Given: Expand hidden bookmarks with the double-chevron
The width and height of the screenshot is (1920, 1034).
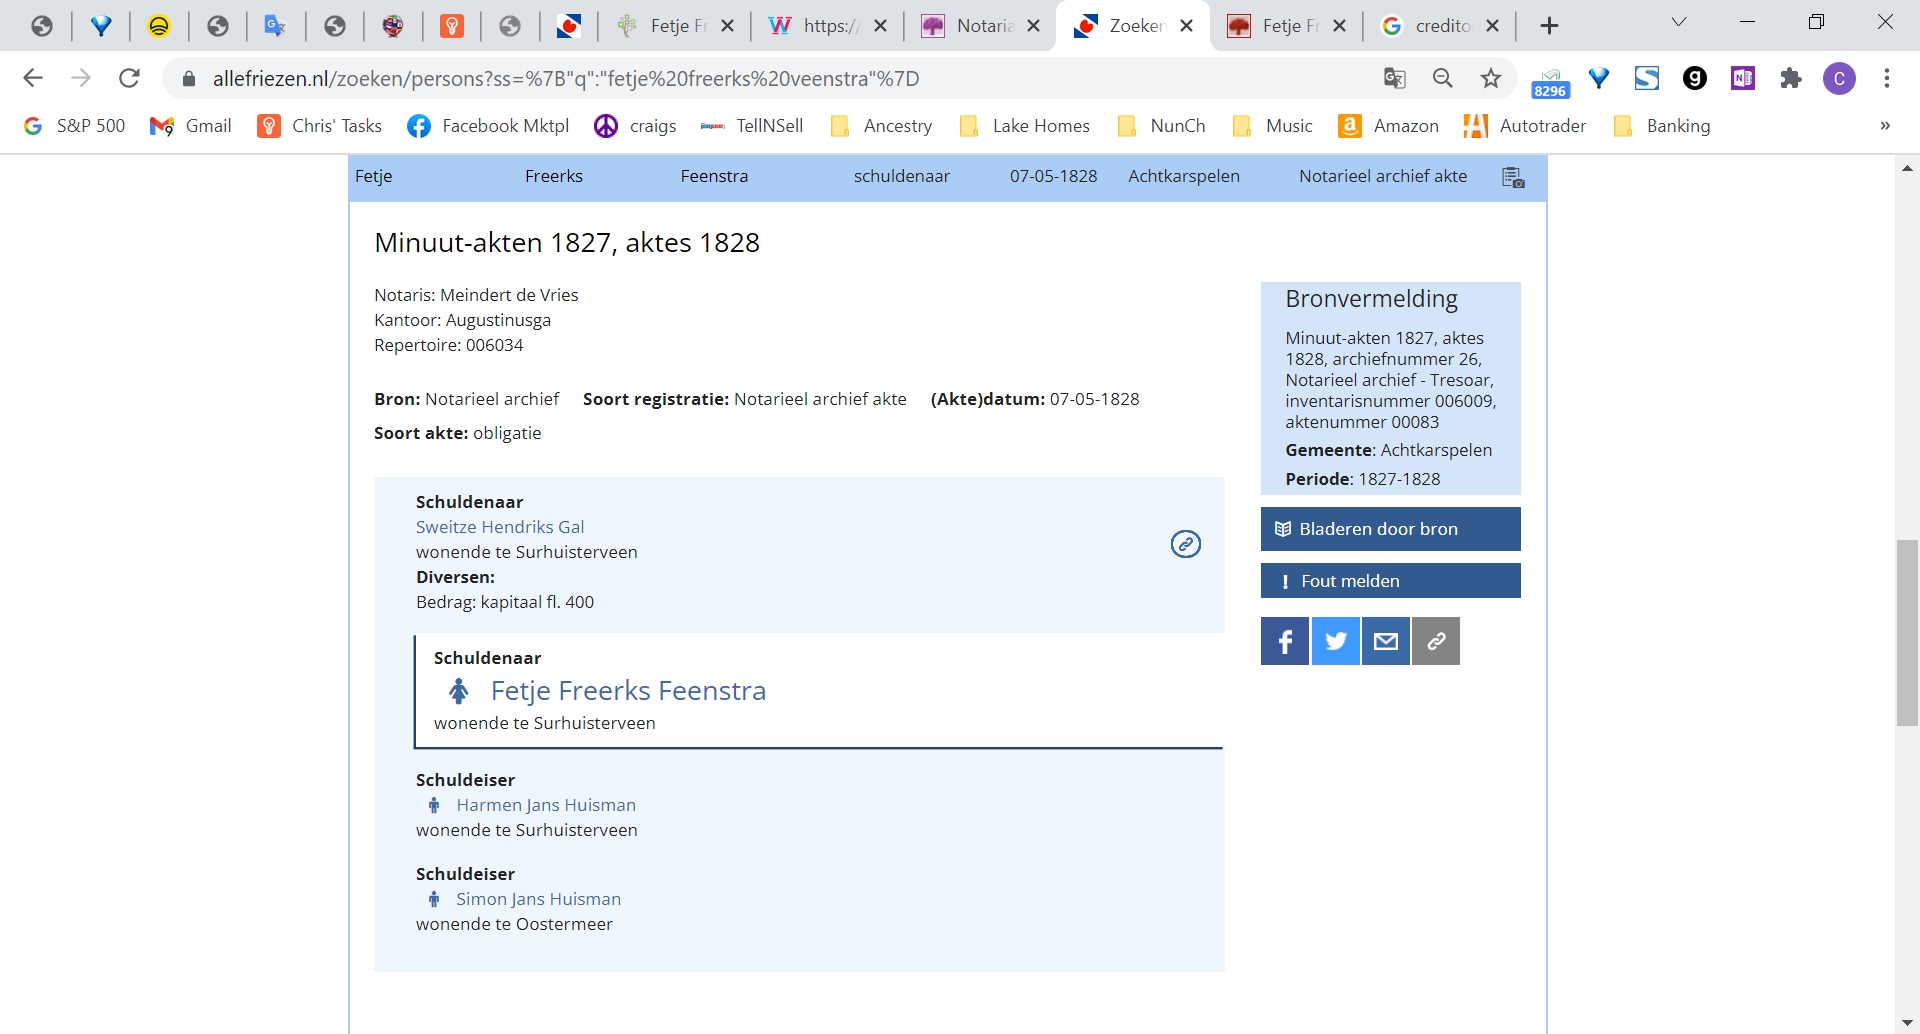Looking at the screenshot, I should [1886, 126].
